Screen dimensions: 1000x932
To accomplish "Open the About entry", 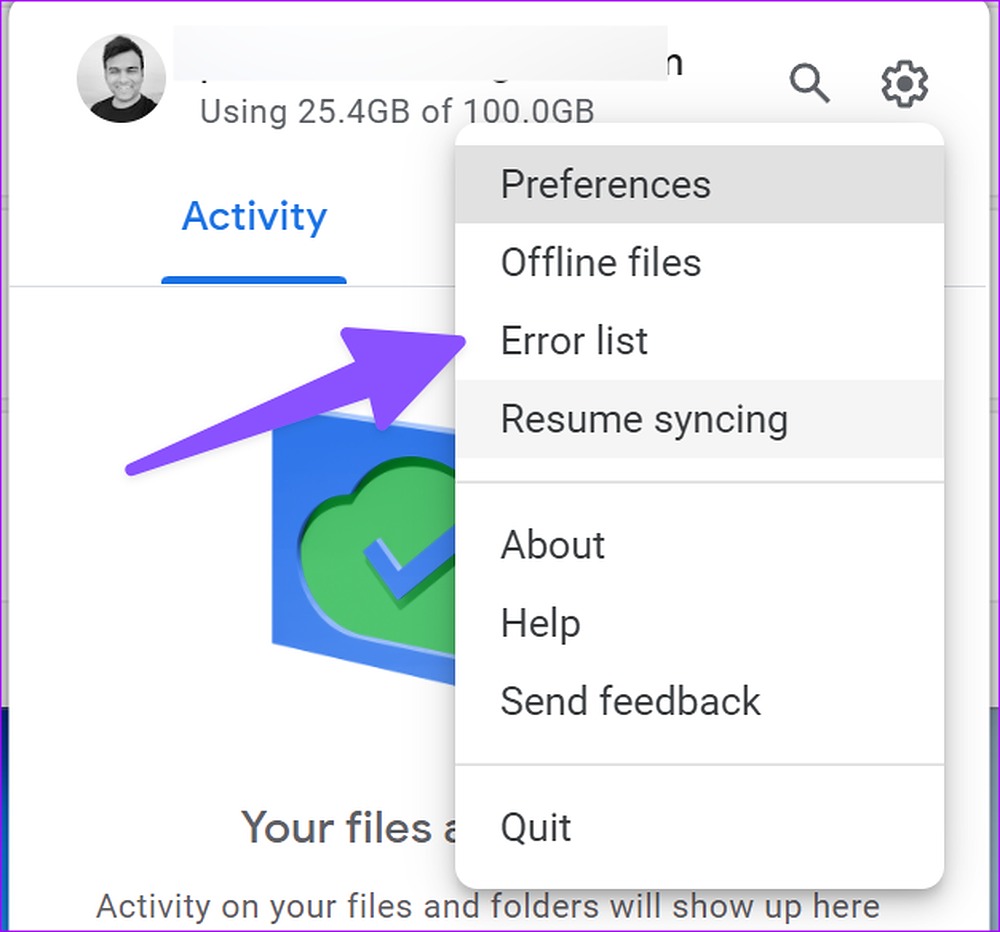I will click(x=699, y=545).
